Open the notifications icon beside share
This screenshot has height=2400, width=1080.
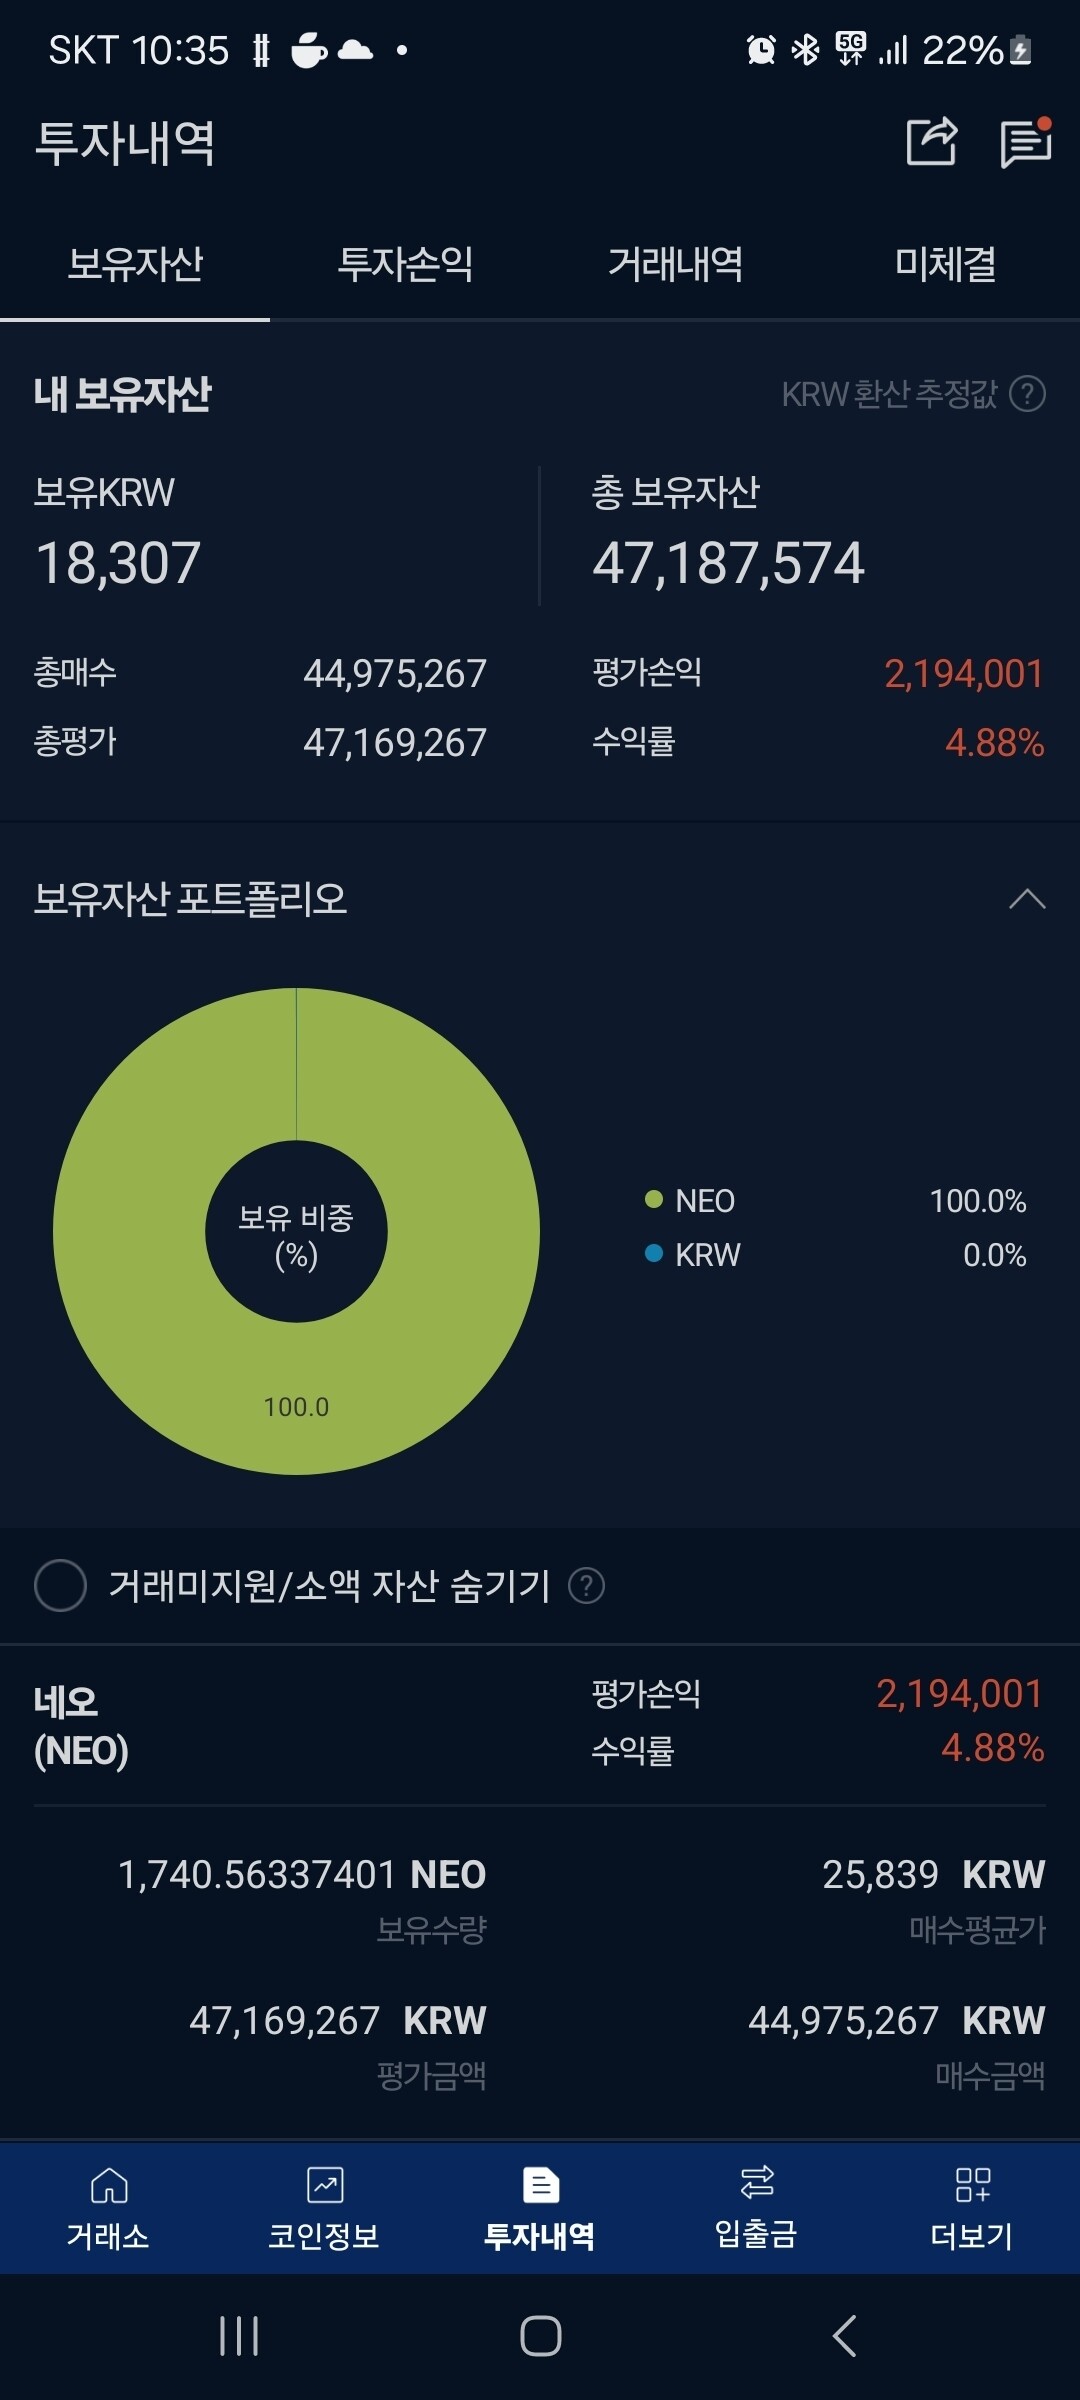pos(1023,144)
